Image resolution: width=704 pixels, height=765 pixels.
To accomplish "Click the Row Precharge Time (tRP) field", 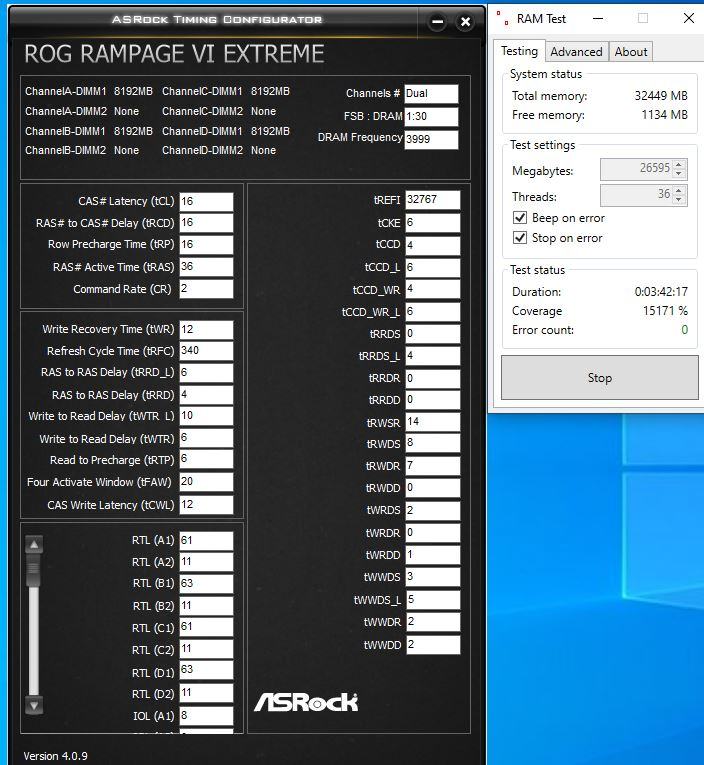I will point(206,245).
